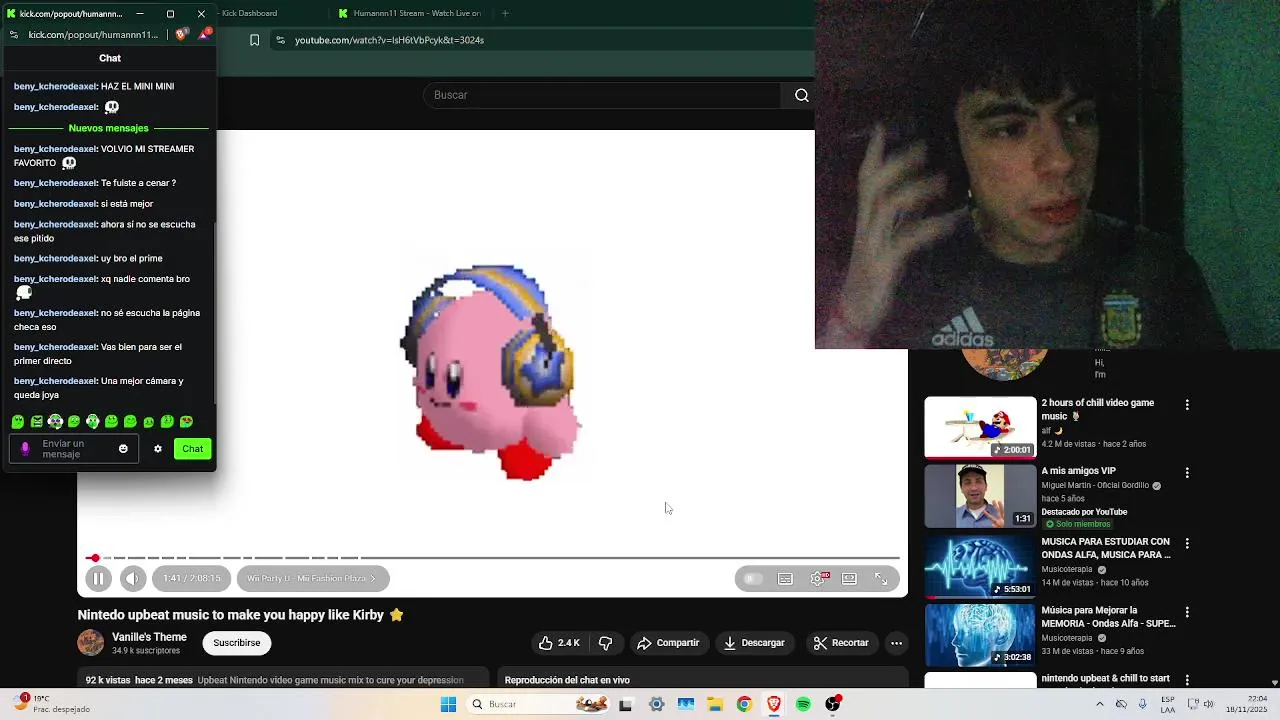Viewport: 1280px width, 720px height.
Task: Open OBS Studio from the taskbar
Action: [833, 704]
